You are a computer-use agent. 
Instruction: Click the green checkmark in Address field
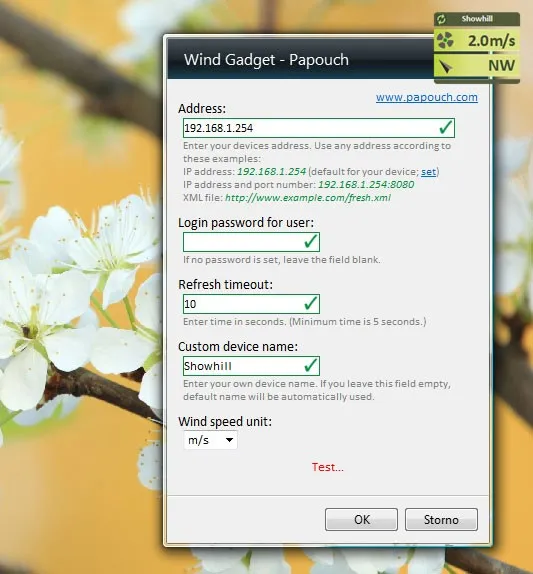coord(446,127)
